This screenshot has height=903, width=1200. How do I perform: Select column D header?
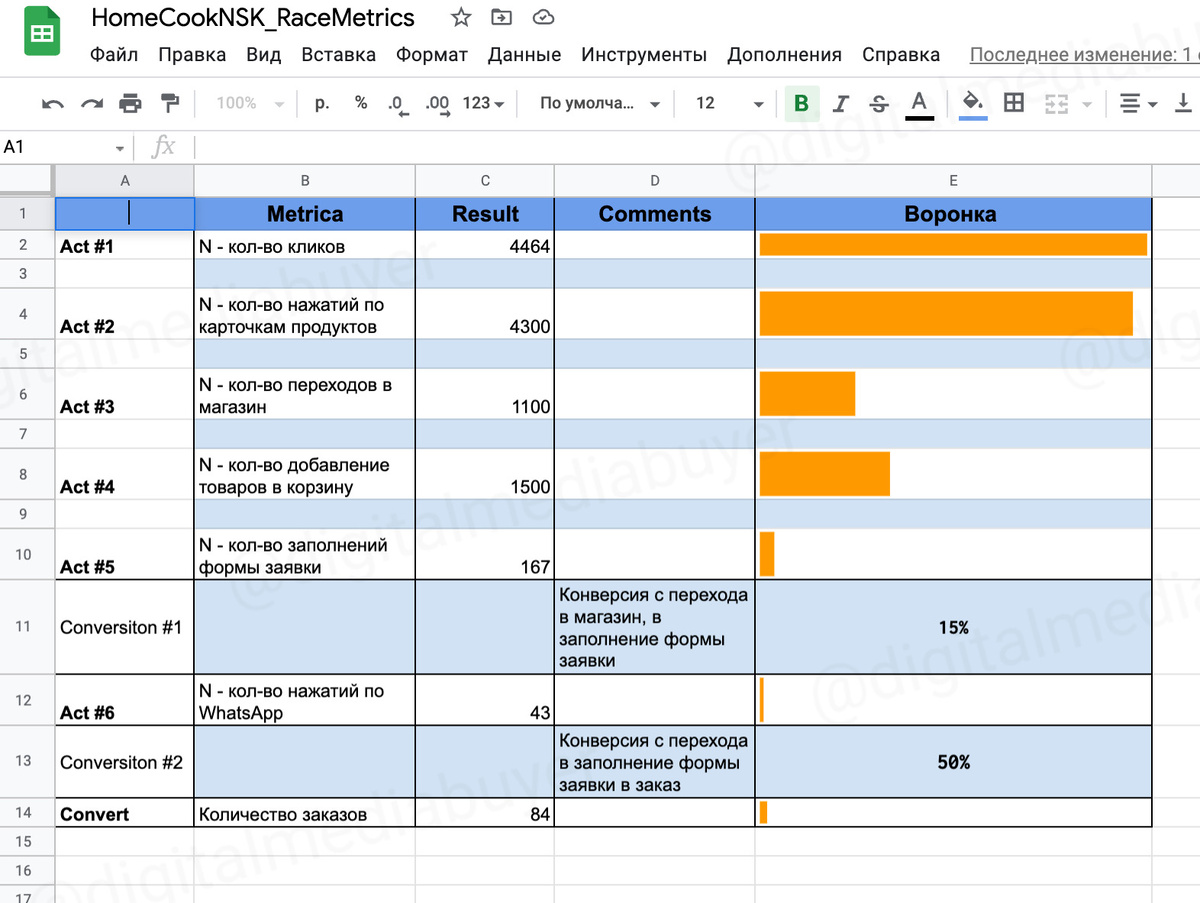tap(655, 181)
